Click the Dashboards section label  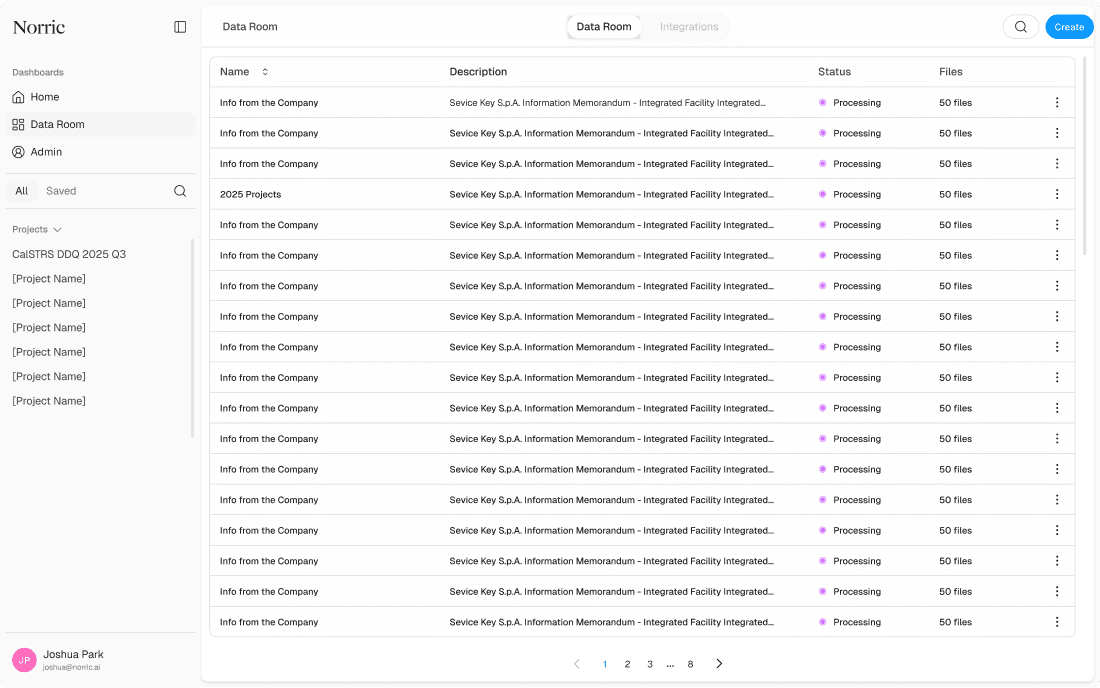[38, 72]
